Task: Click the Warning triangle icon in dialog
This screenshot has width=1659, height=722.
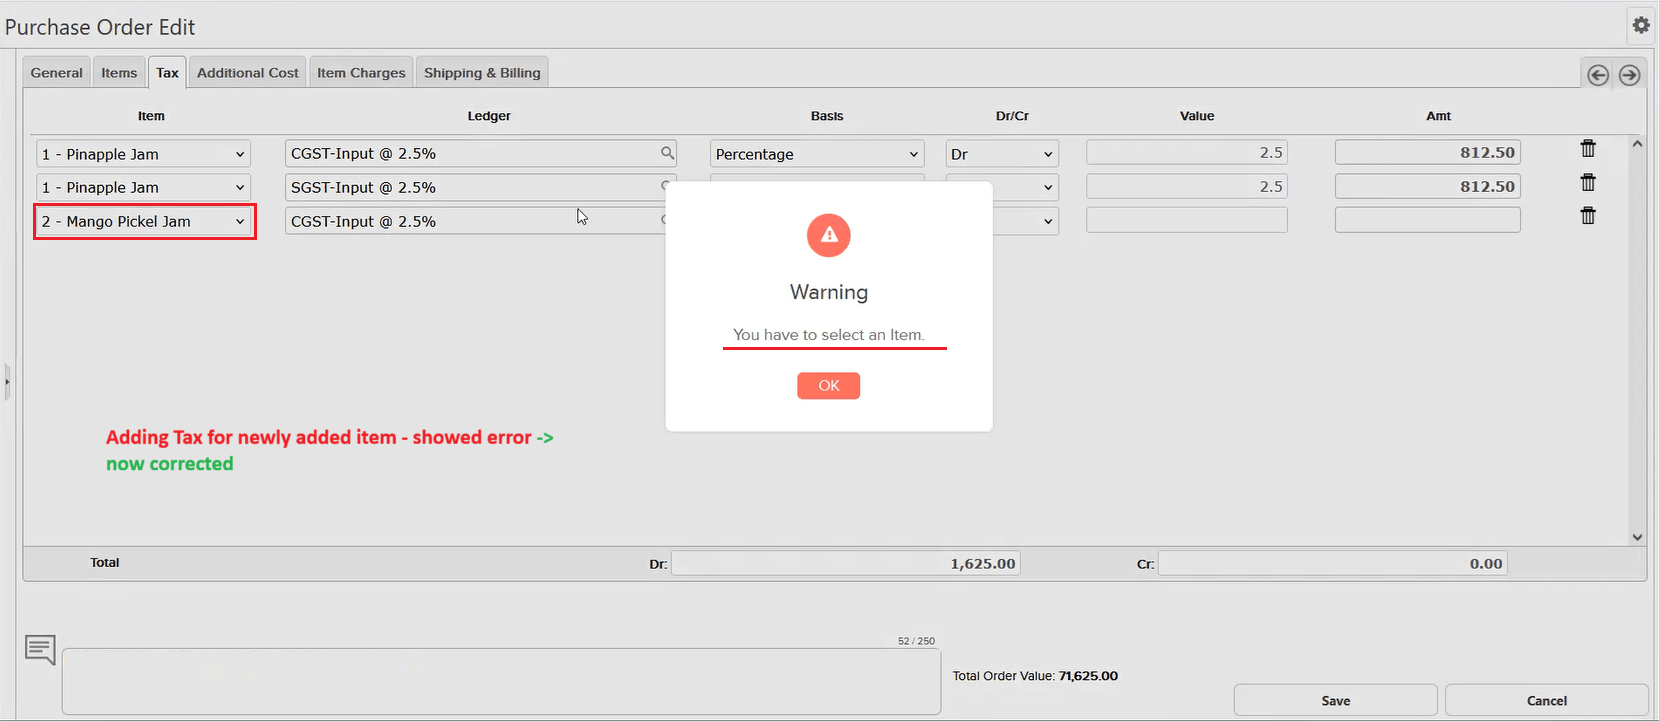Action: point(829,235)
